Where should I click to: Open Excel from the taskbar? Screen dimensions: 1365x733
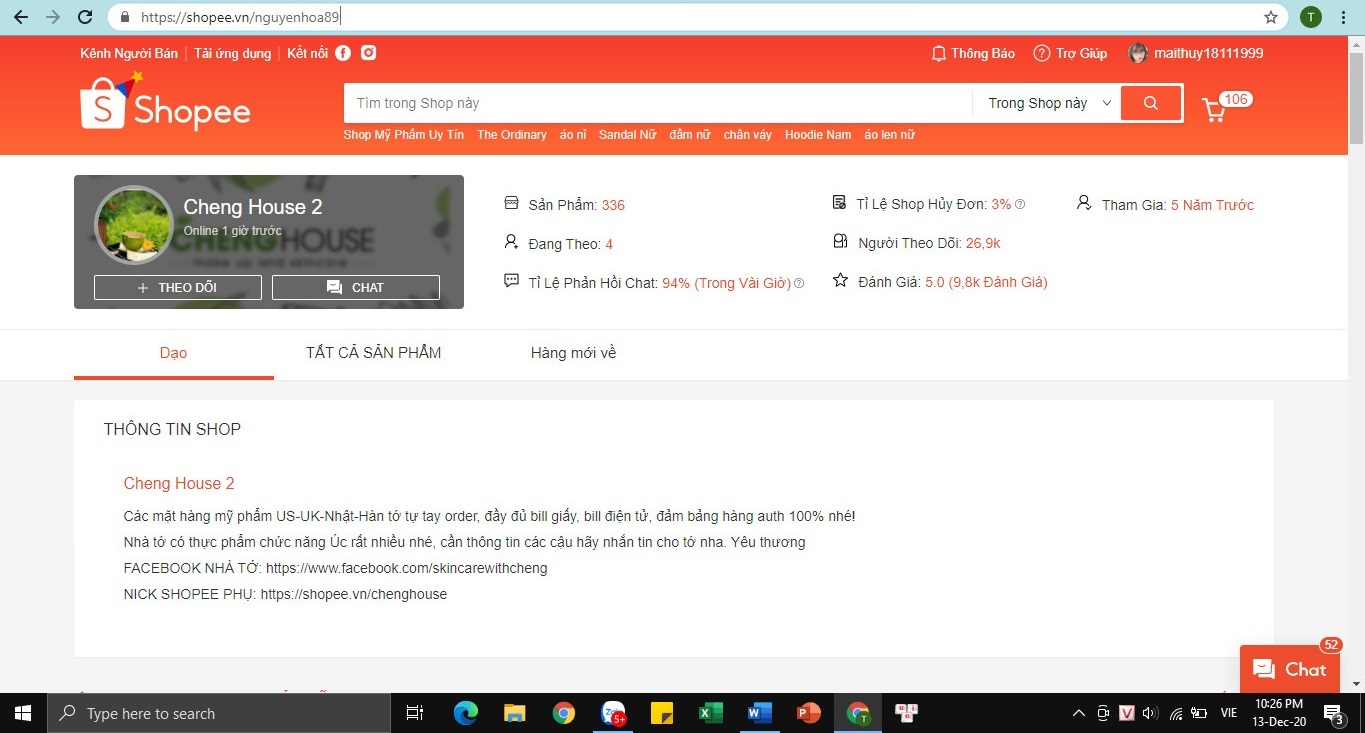[x=710, y=713]
